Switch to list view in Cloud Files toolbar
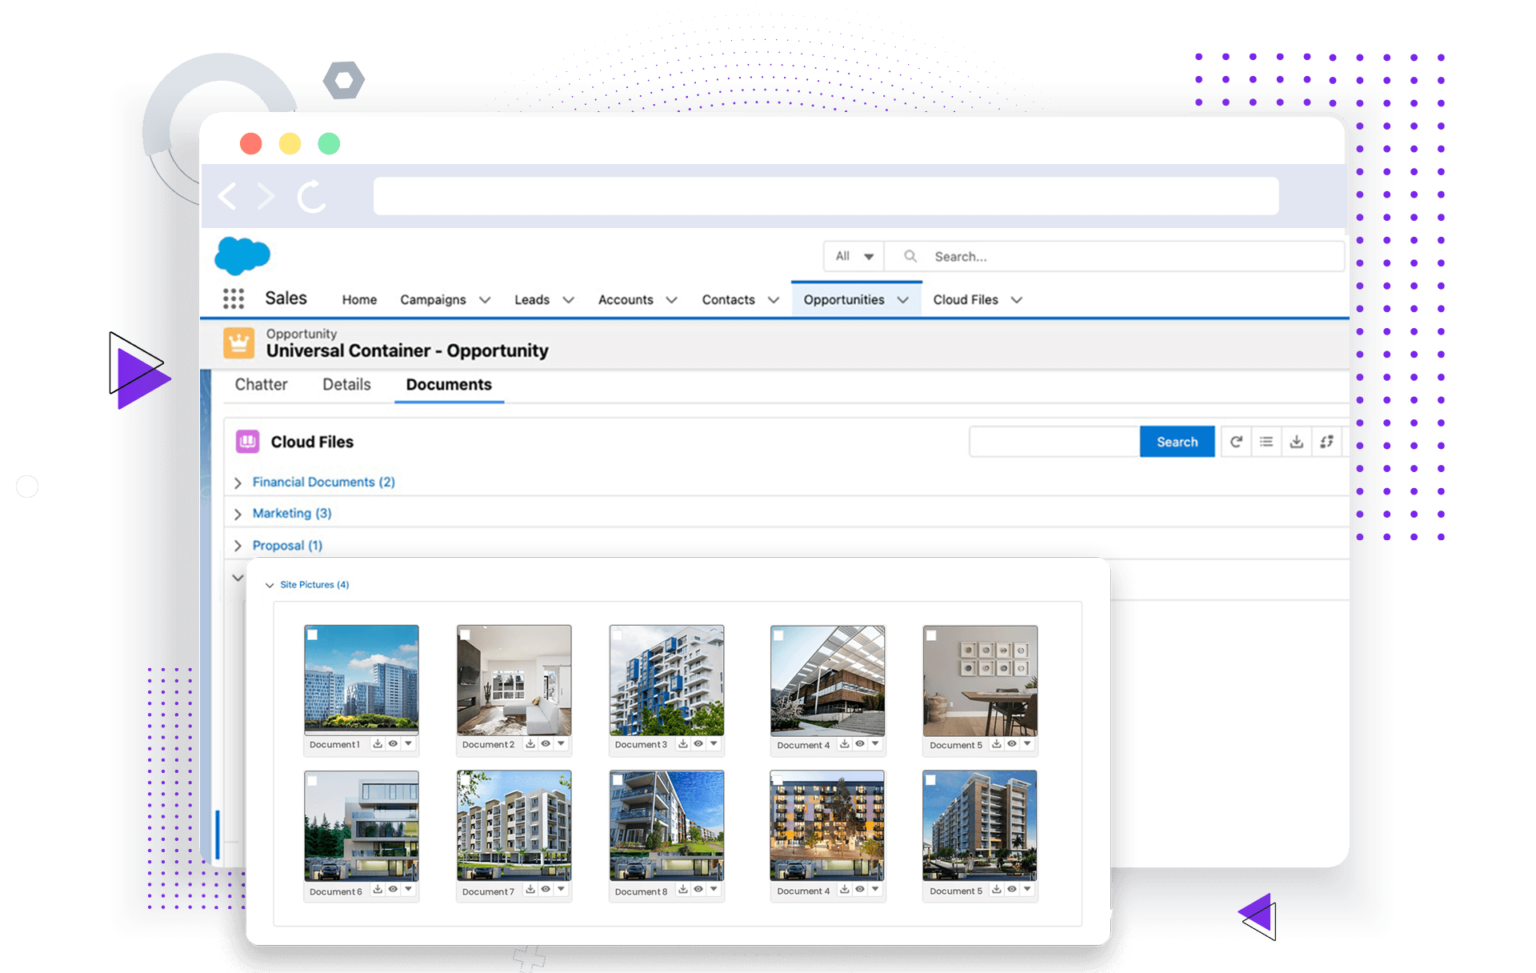The image size is (1536, 973). (x=1266, y=441)
